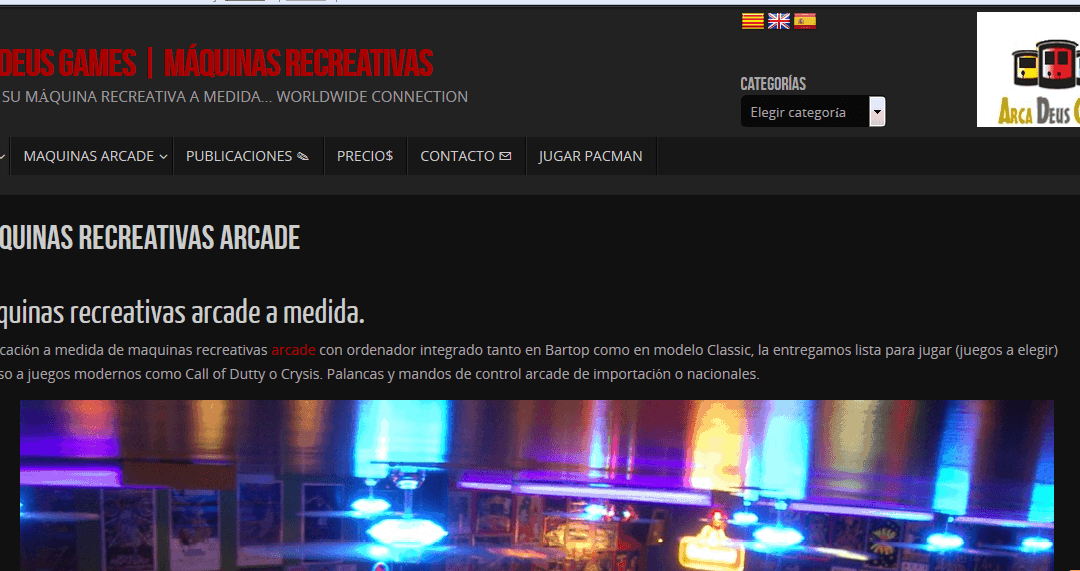Open the CONTACTO menu item
This screenshot has height=571, width=1080.
click(466, 156)
